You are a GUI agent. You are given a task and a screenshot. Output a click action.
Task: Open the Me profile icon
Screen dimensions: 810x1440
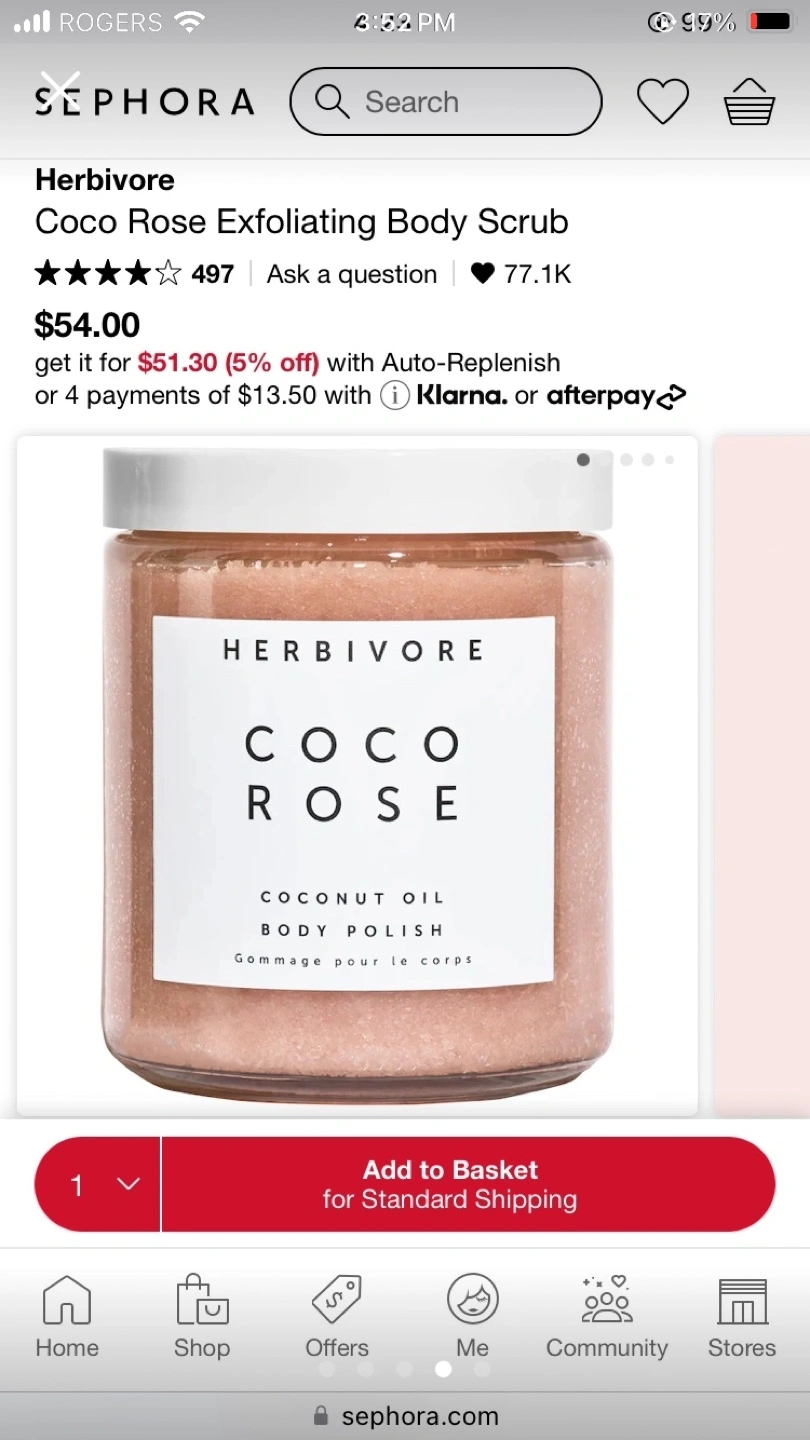coord(472,1299)
